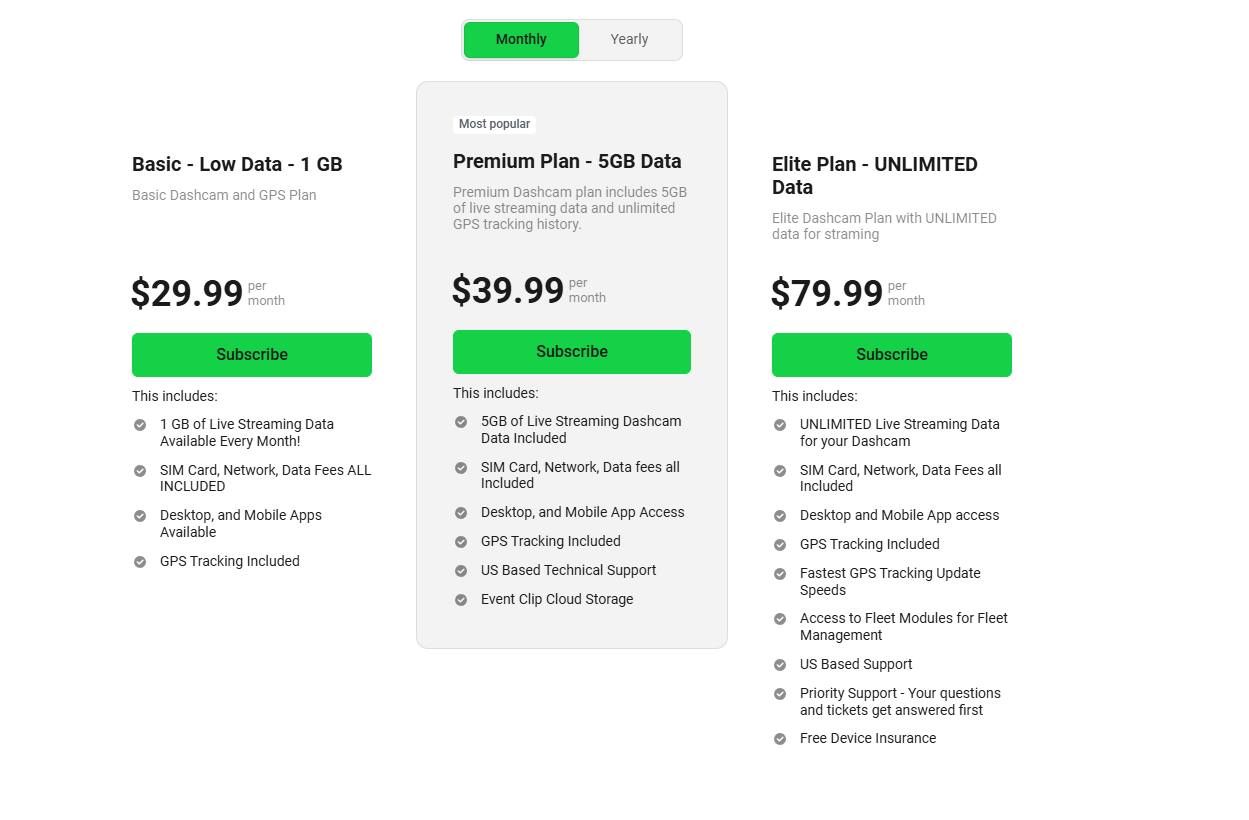This screenshot has width=1249, height=820.
Task: Select checkmark beside "Priority Support" feature
Action: [x=780, y=693]
